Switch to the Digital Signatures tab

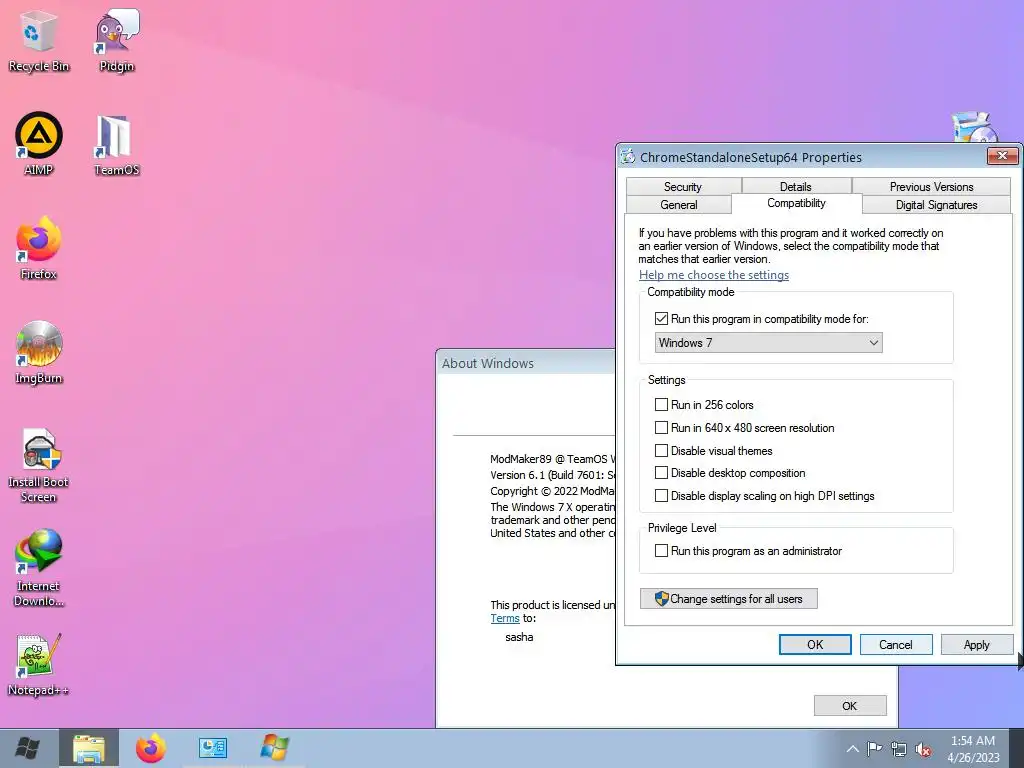[x=936, y=205]
